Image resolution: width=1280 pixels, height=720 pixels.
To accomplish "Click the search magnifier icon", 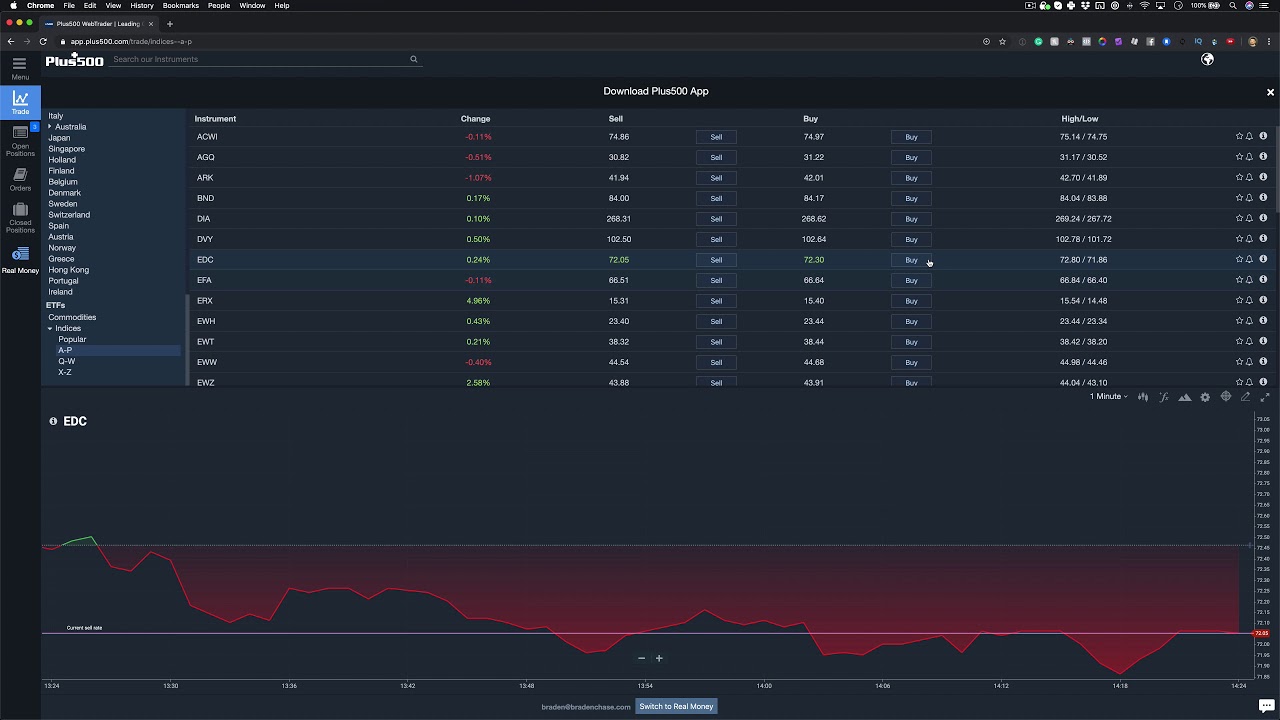I will [x=413, y=59].
